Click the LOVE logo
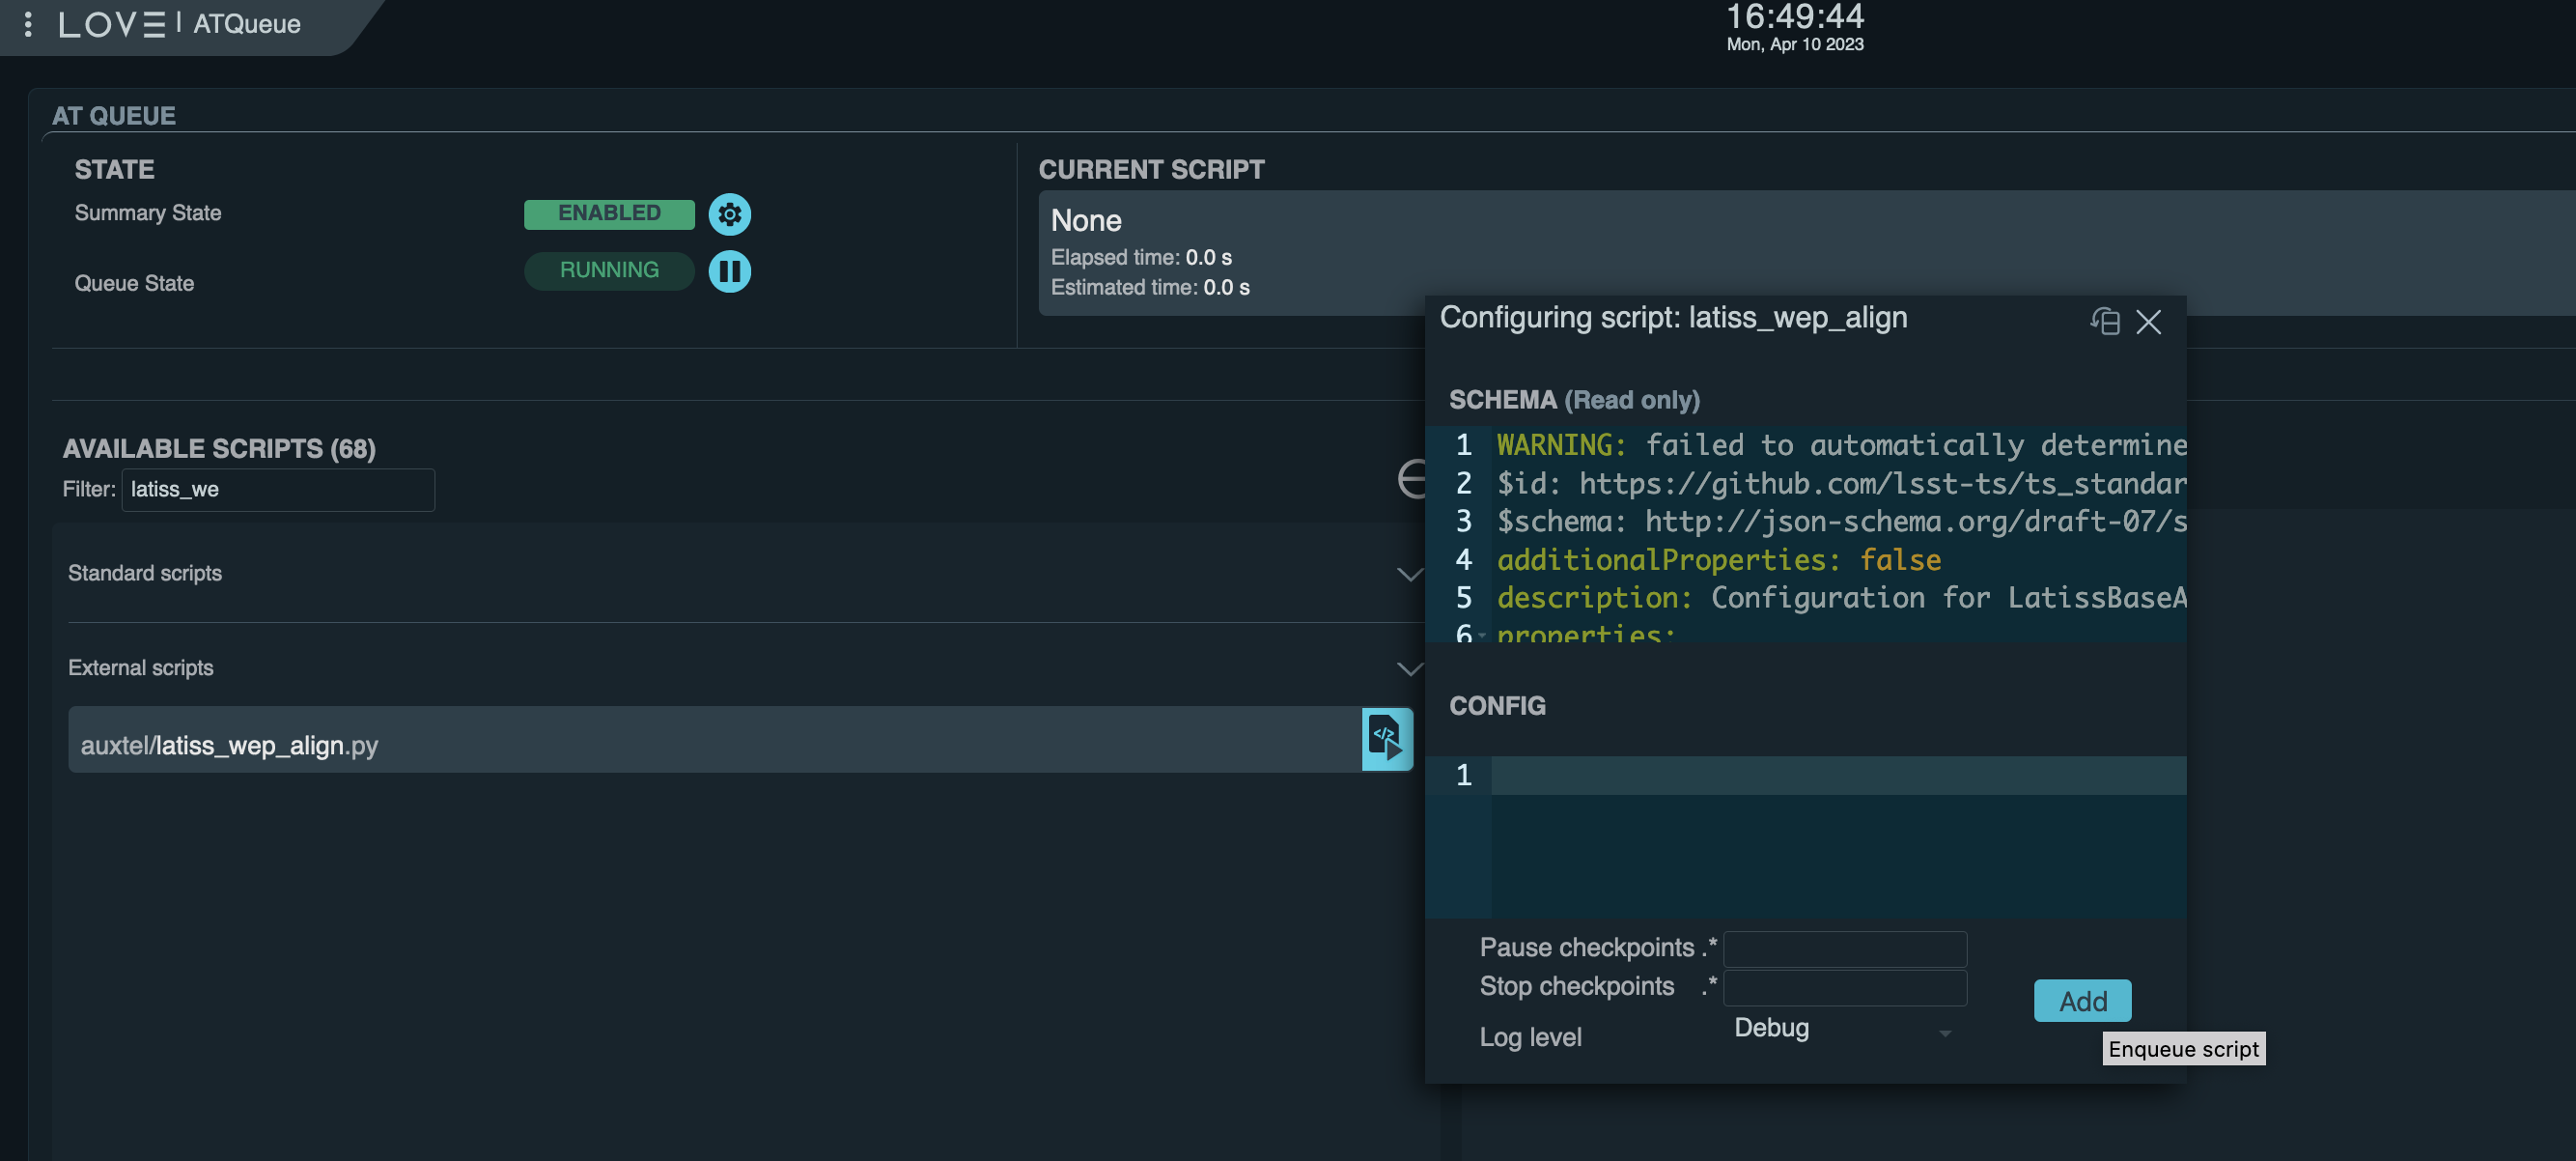Image resolution: width=2576 pixels, height=1161 pixels. click(x=111, y=24)
